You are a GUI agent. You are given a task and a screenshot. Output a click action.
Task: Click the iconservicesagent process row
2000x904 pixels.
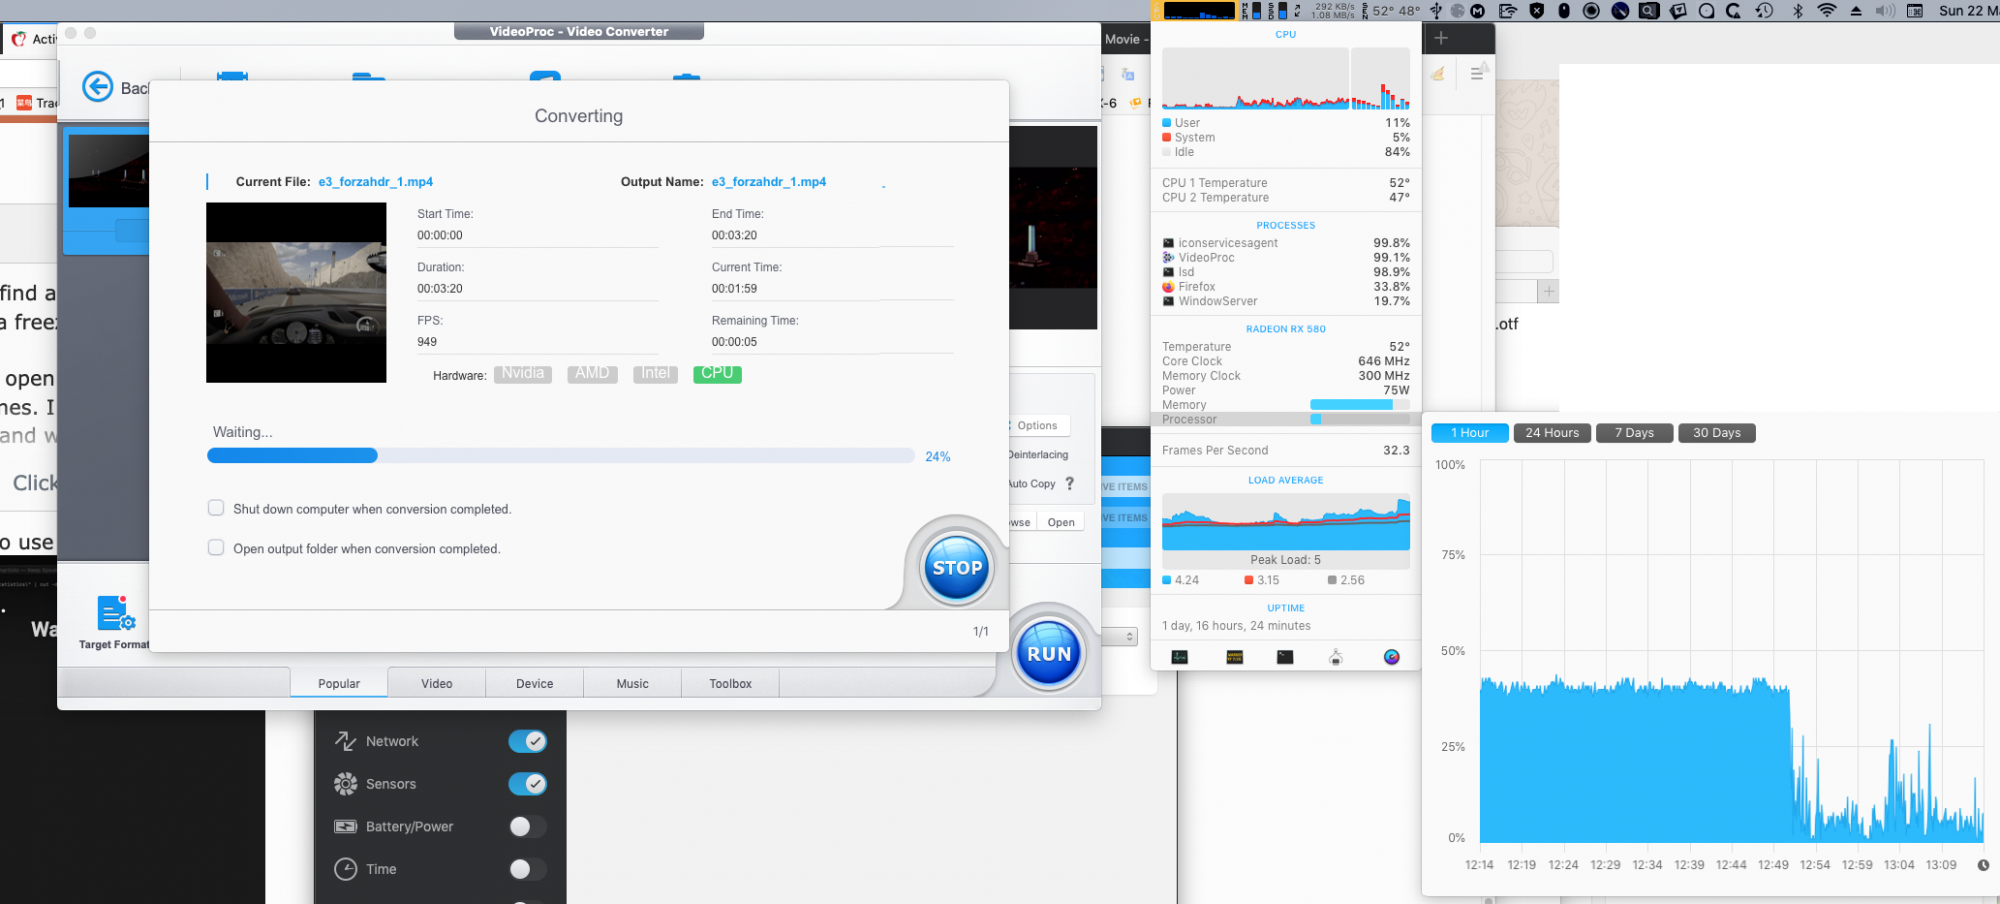pyautogui.click(x=1286, y=243)
